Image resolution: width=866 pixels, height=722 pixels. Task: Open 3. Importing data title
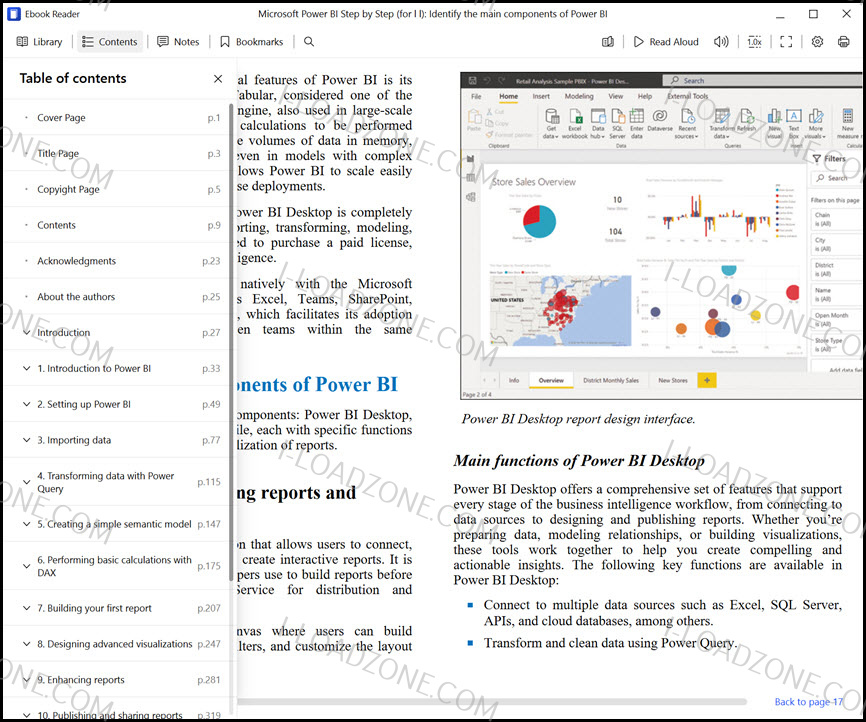click(74, 440)
